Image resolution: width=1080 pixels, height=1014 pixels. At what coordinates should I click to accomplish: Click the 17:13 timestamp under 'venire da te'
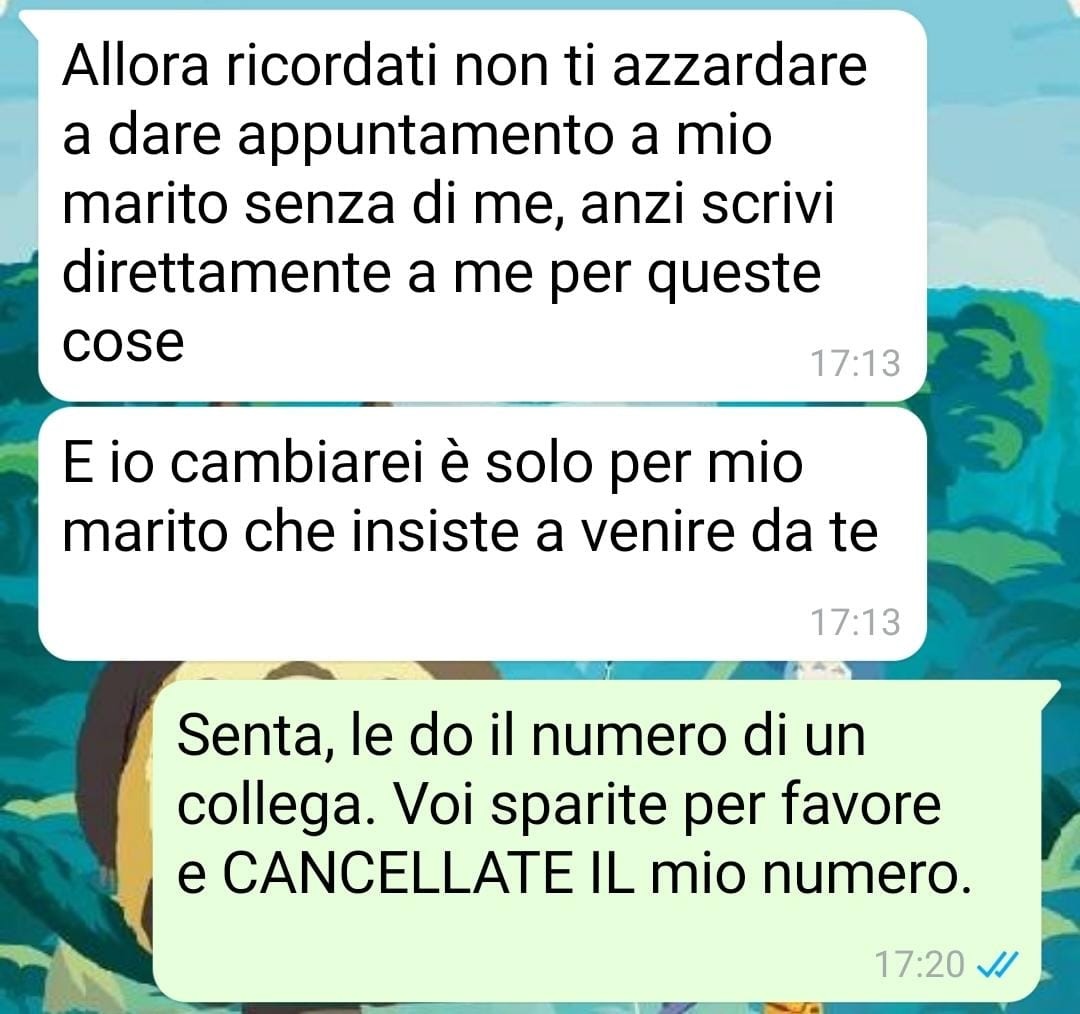(x=855, y=622)
